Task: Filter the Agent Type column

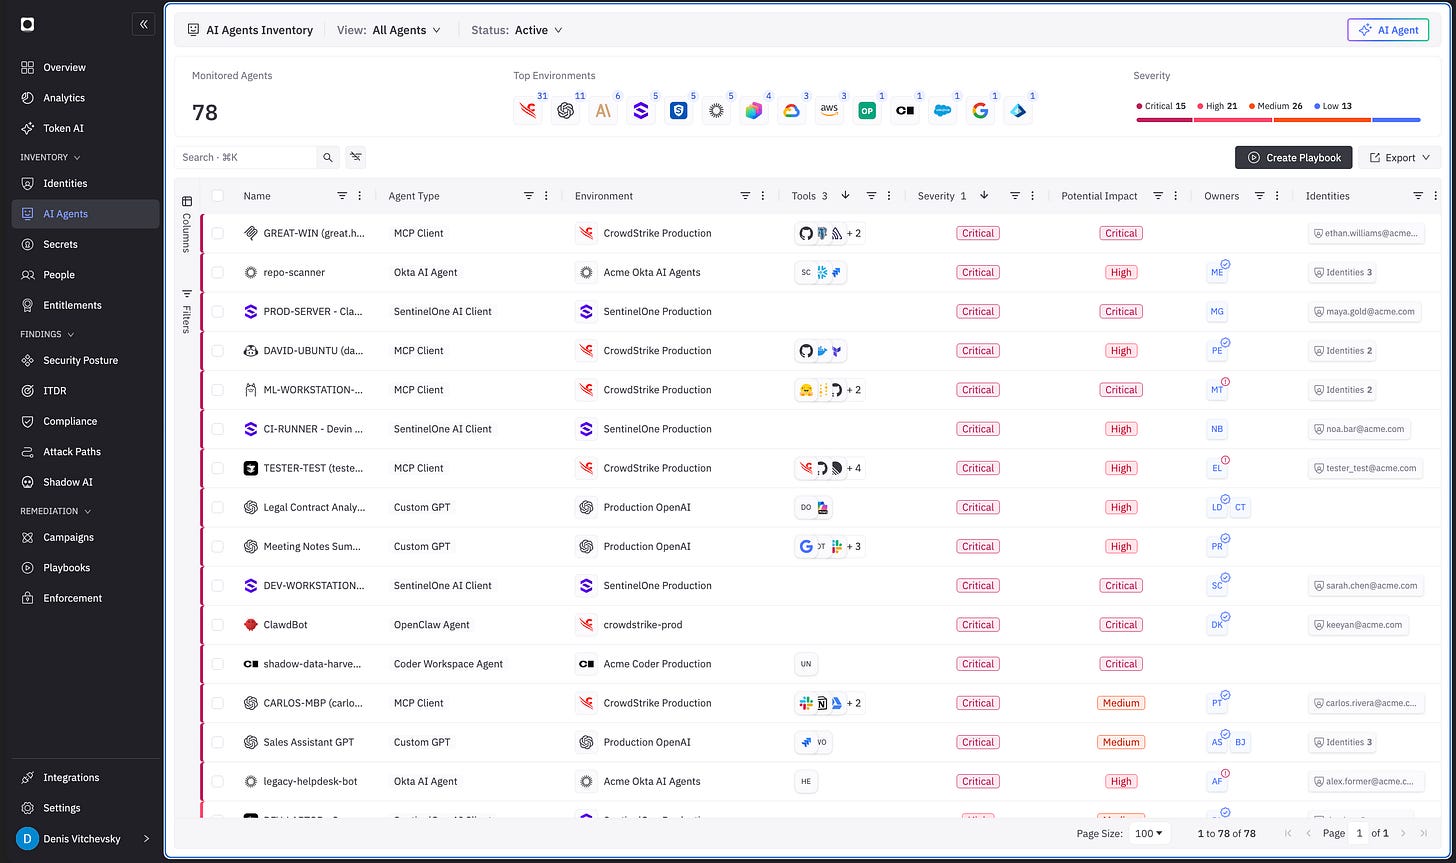Action: pyautogui.click(x=528, y=196)
